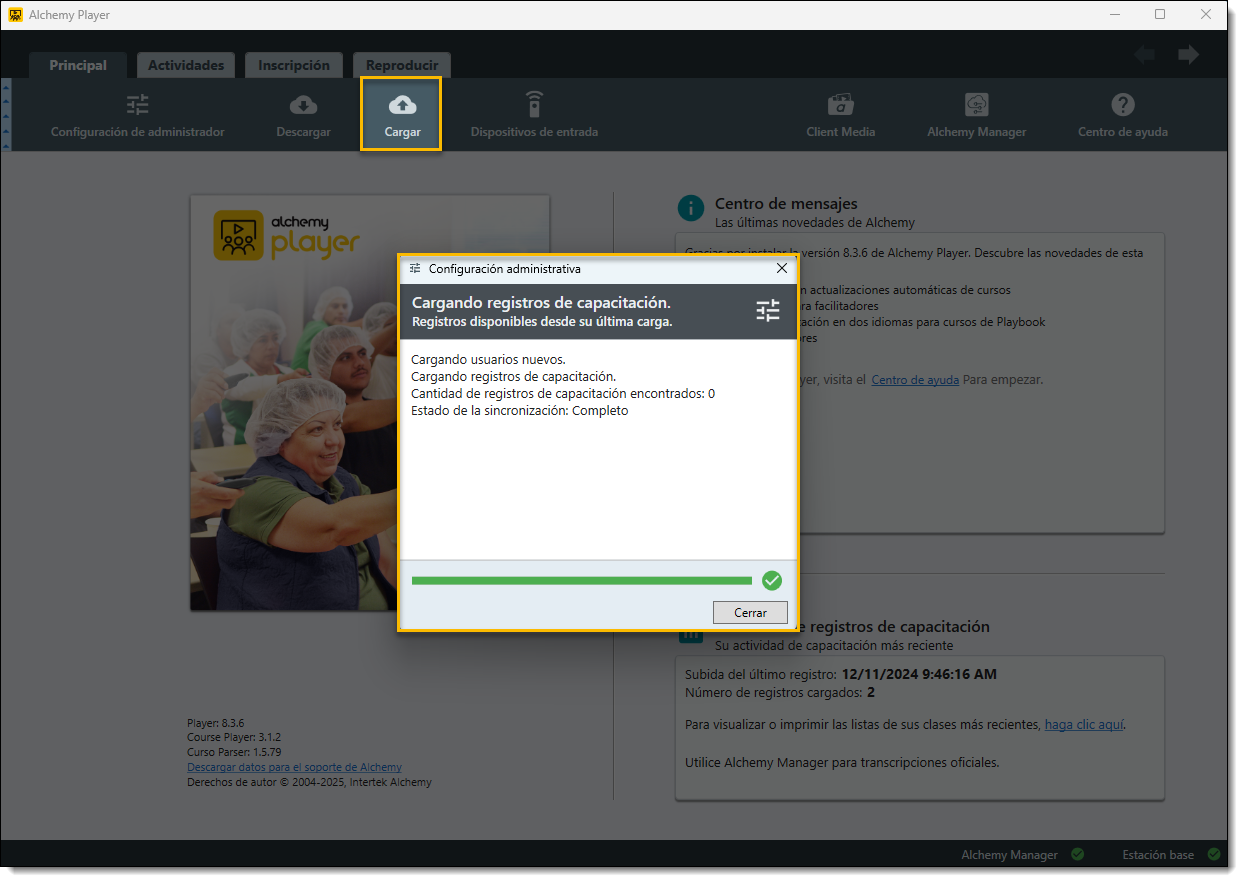Open the Centro de ayuda hyperlink
Screen dimensions: 1243x882
click(915, 380)
